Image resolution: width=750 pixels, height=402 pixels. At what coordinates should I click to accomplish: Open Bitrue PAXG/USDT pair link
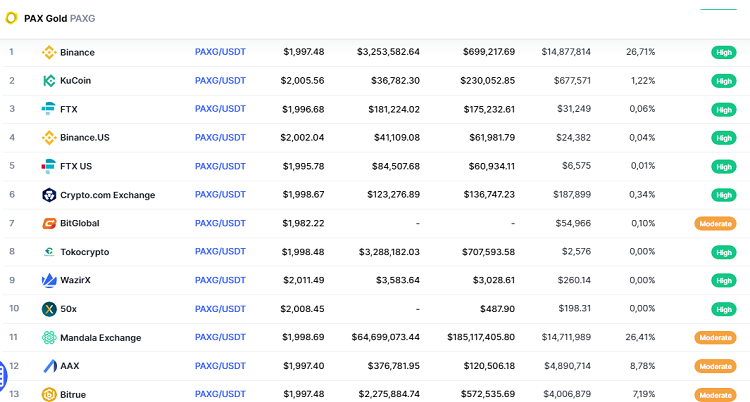click(220, 394)
